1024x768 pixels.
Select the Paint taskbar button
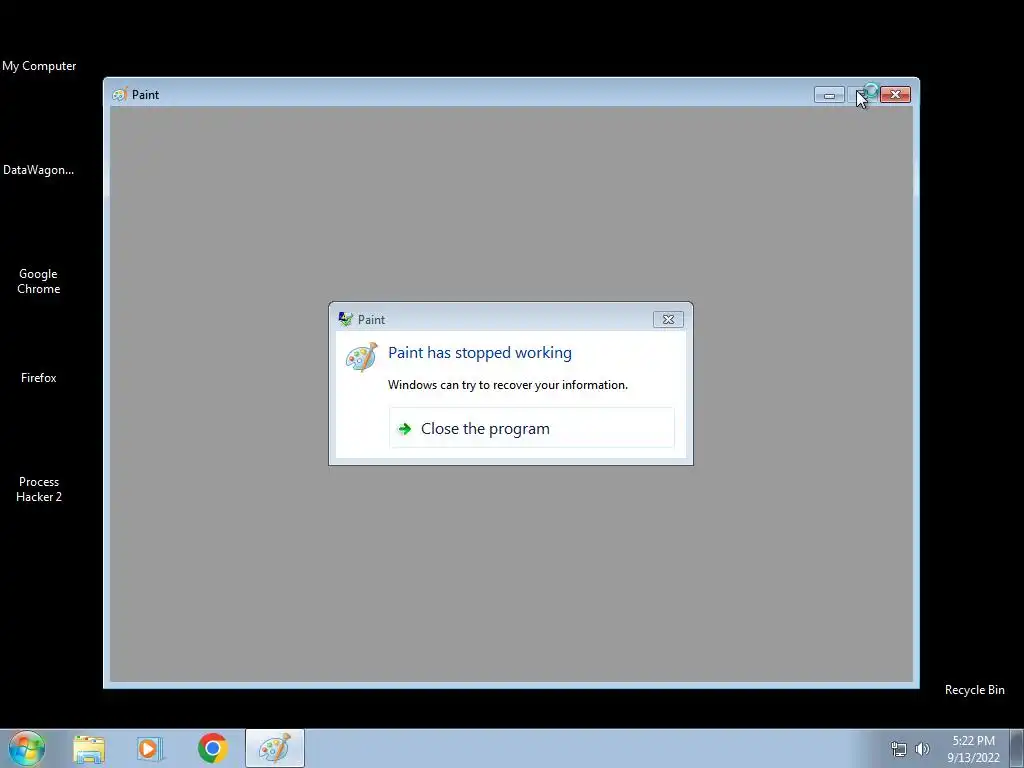(275, 748)
